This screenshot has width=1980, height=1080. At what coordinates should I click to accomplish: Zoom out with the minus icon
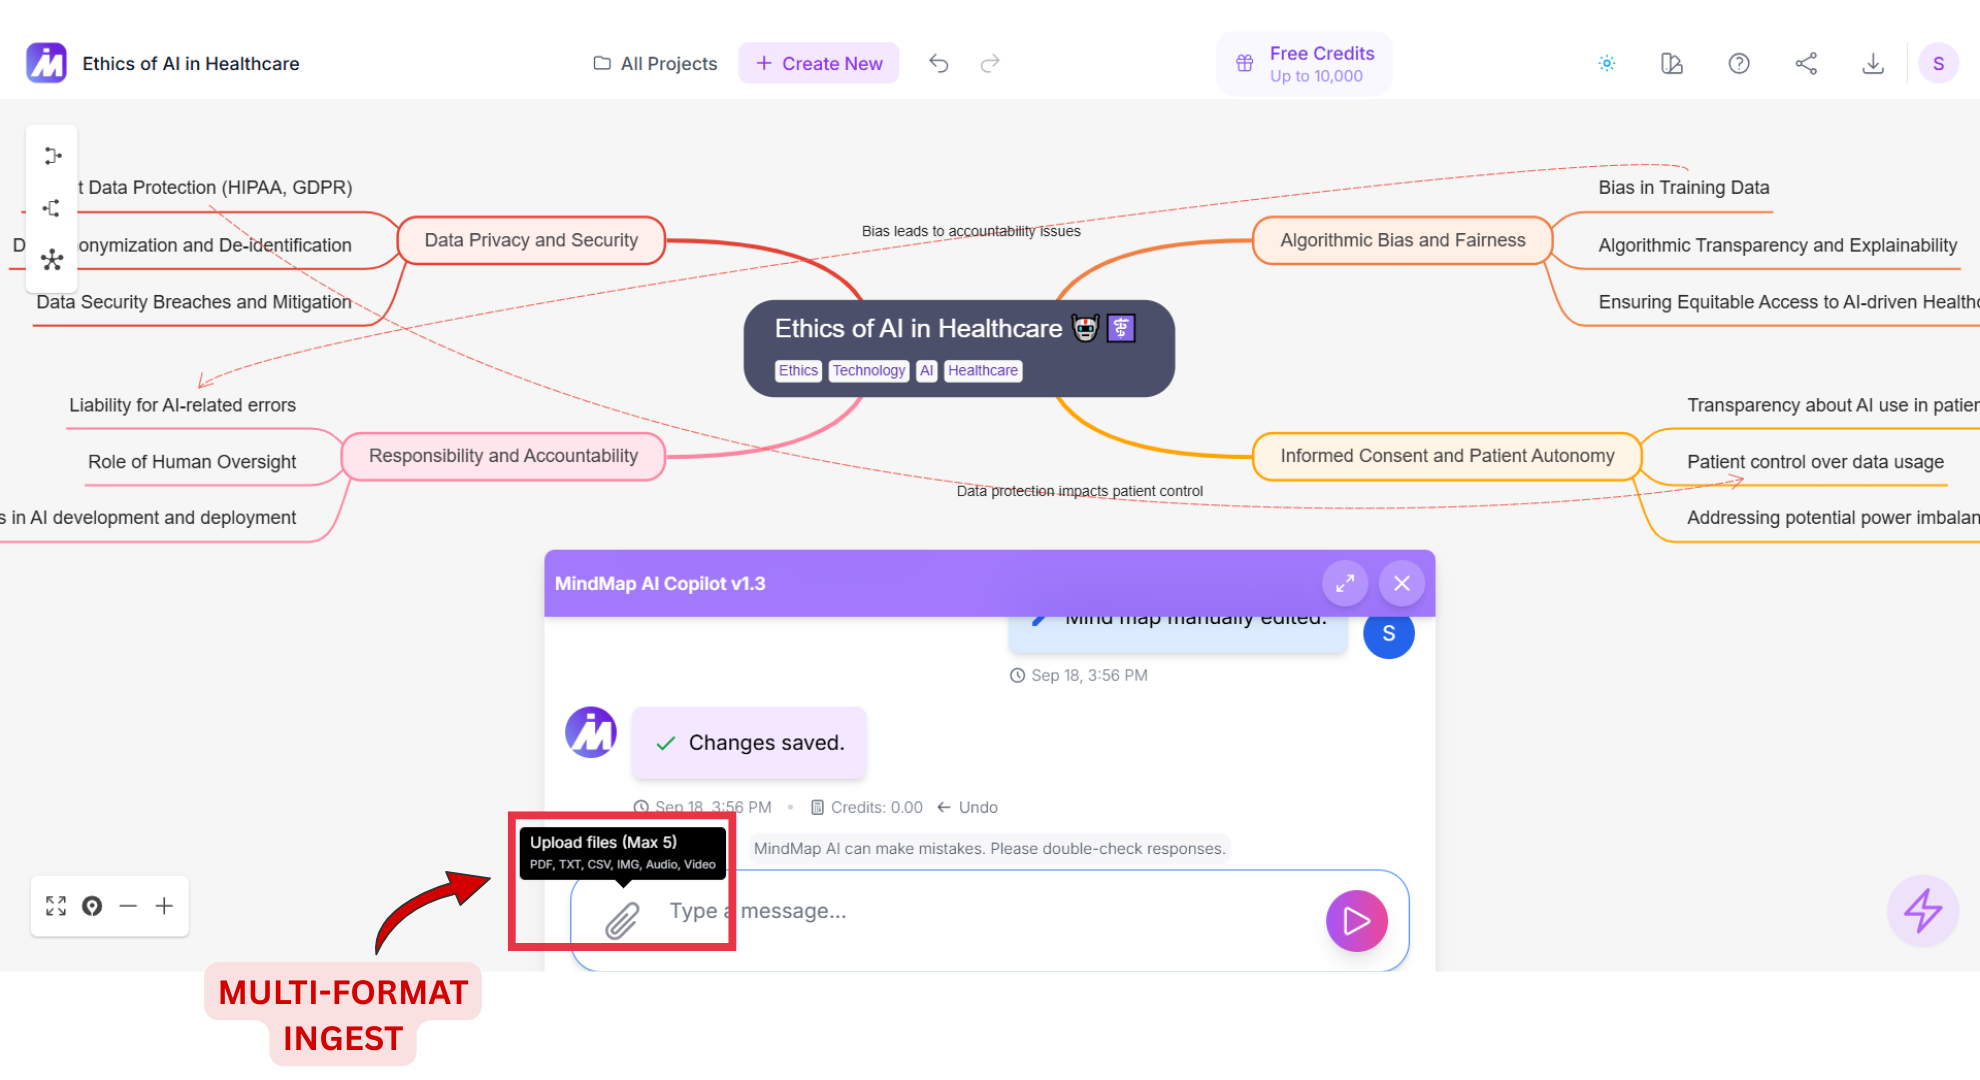point(128,906)
